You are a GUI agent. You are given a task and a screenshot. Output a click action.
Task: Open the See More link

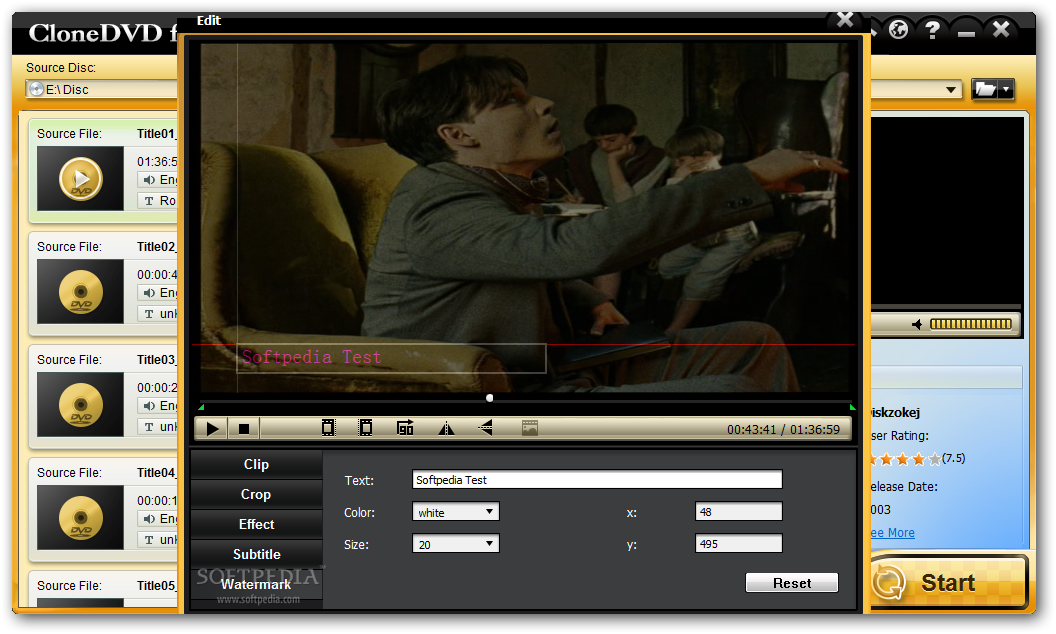click(x=893, y=532)
